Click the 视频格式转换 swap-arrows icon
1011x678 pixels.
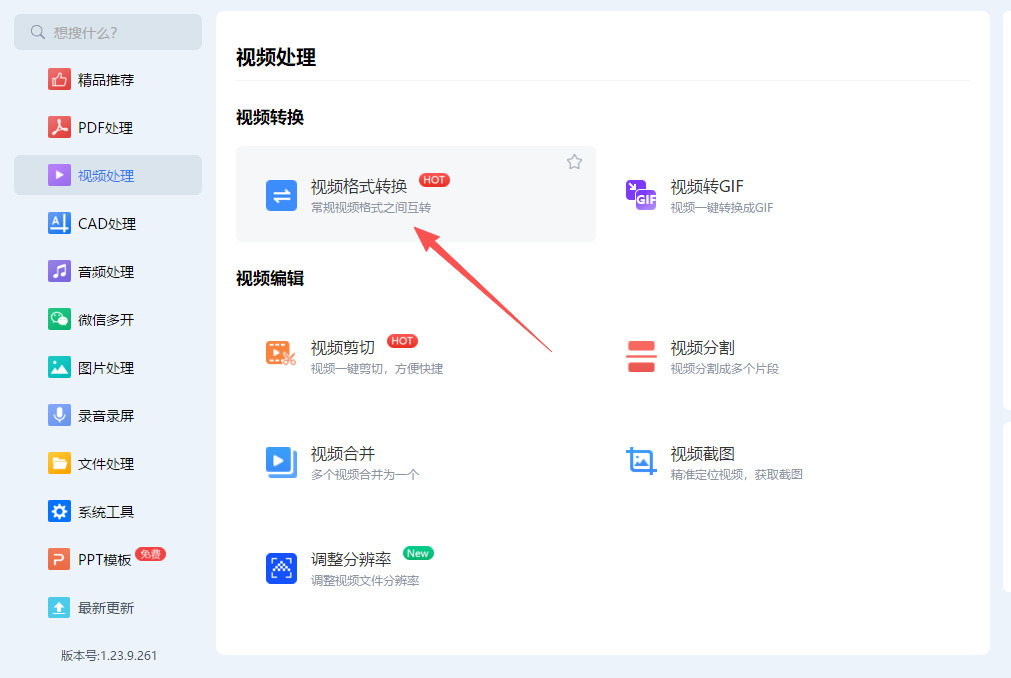(x=281, y=196)
